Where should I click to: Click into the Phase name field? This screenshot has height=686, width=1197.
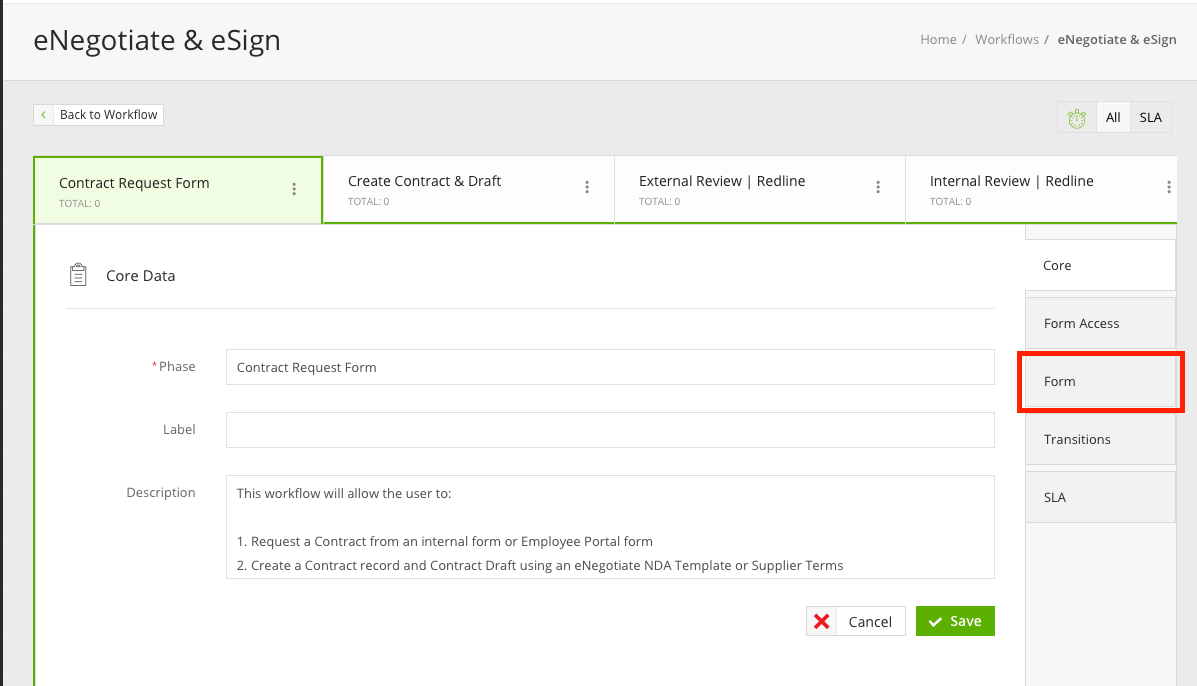point(610,367)
